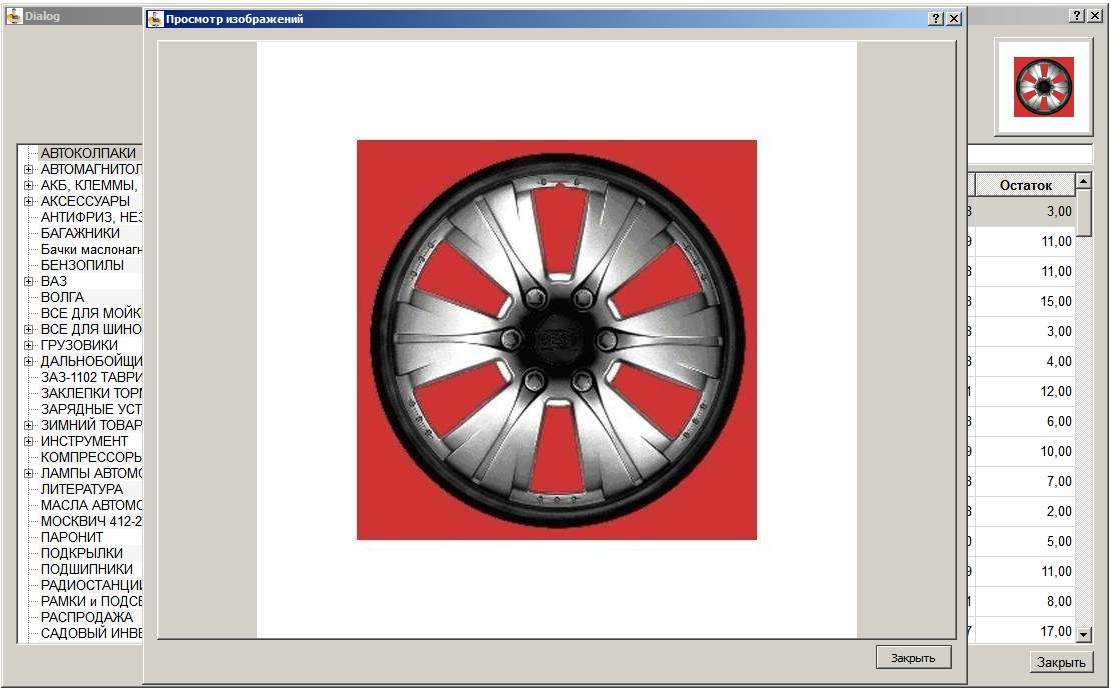Click the 8,00 value in Остаток column
This screenshot has width=1111, height=689.
coord(1059,601)
